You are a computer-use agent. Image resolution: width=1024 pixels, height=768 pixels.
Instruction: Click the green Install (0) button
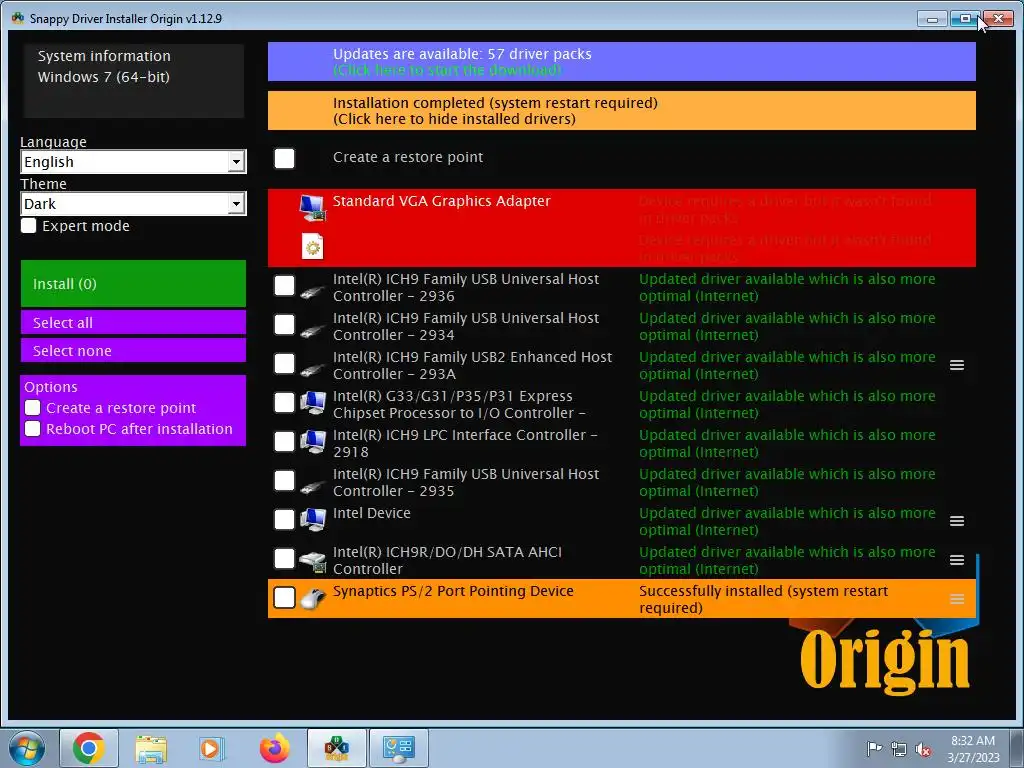click(133, 284)
